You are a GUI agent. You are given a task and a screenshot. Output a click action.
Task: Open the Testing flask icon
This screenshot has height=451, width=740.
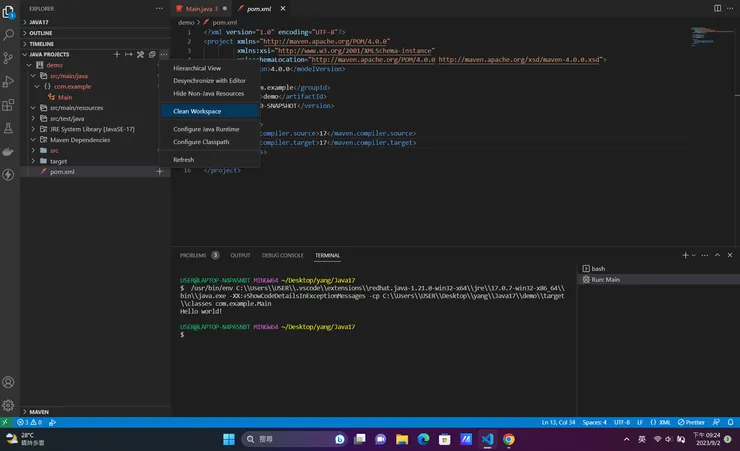(x=9, y=128)
